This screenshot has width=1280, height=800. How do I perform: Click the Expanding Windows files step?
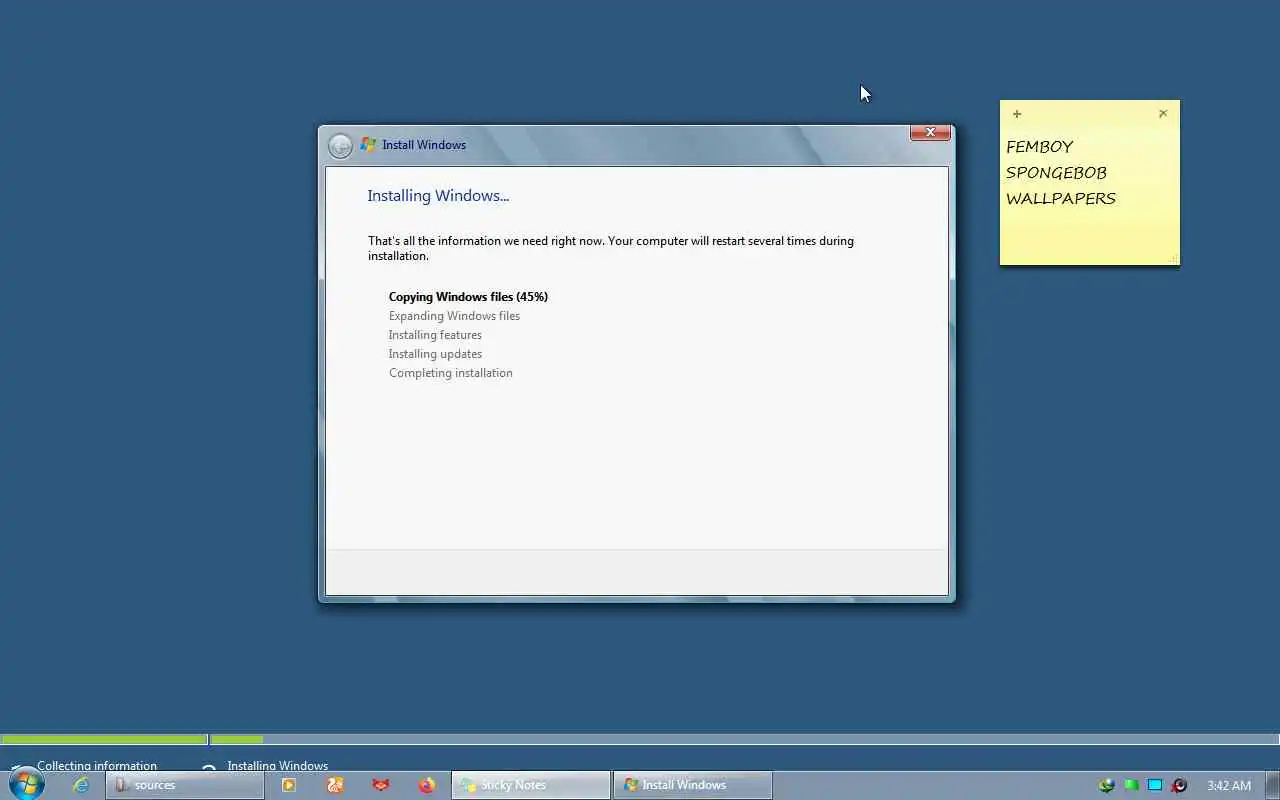454,316
